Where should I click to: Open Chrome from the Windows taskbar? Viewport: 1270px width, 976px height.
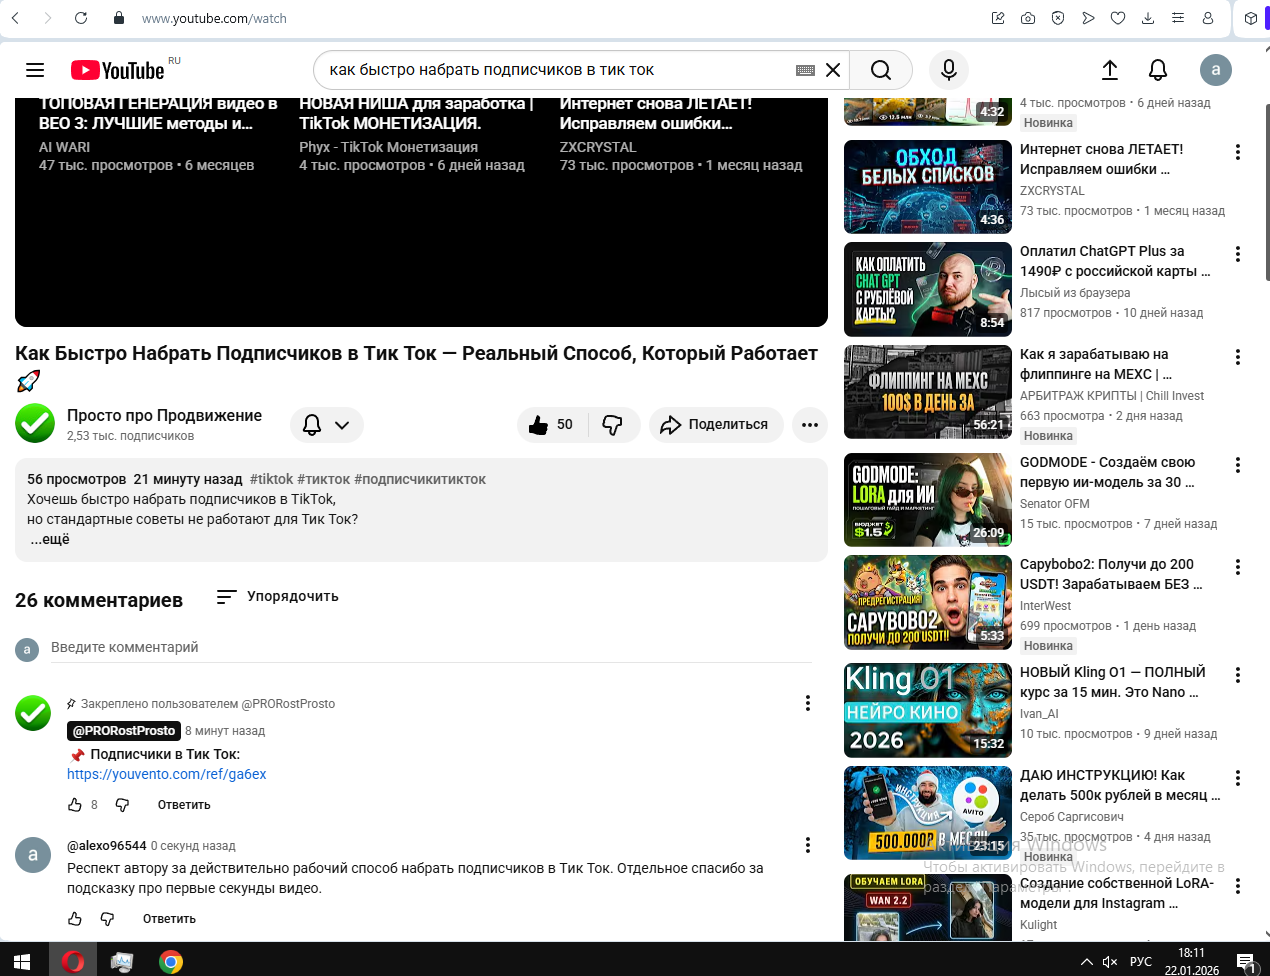click(171, 962)
